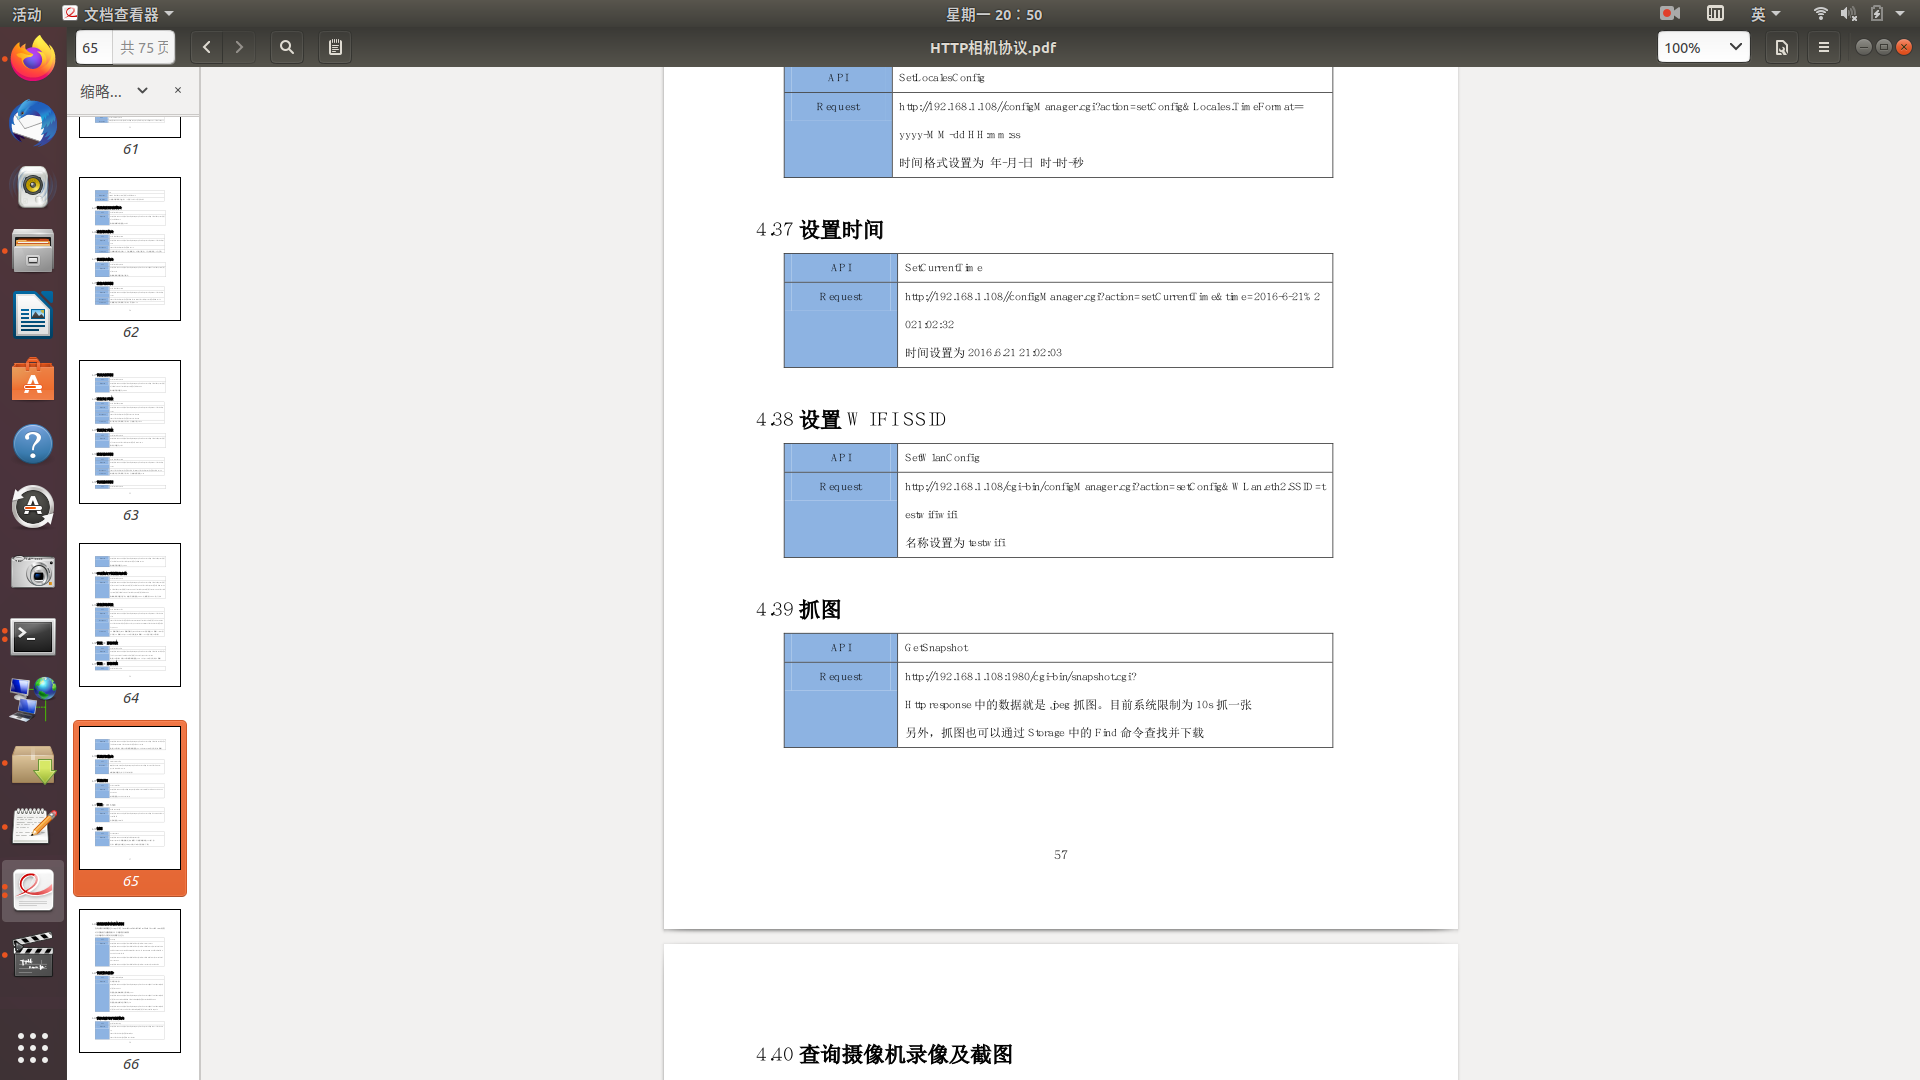This screenshot has width=1920, height=1080.
Task: Open page 66 thumbnail
Action: pyautogui.click(x=130, y=980)
